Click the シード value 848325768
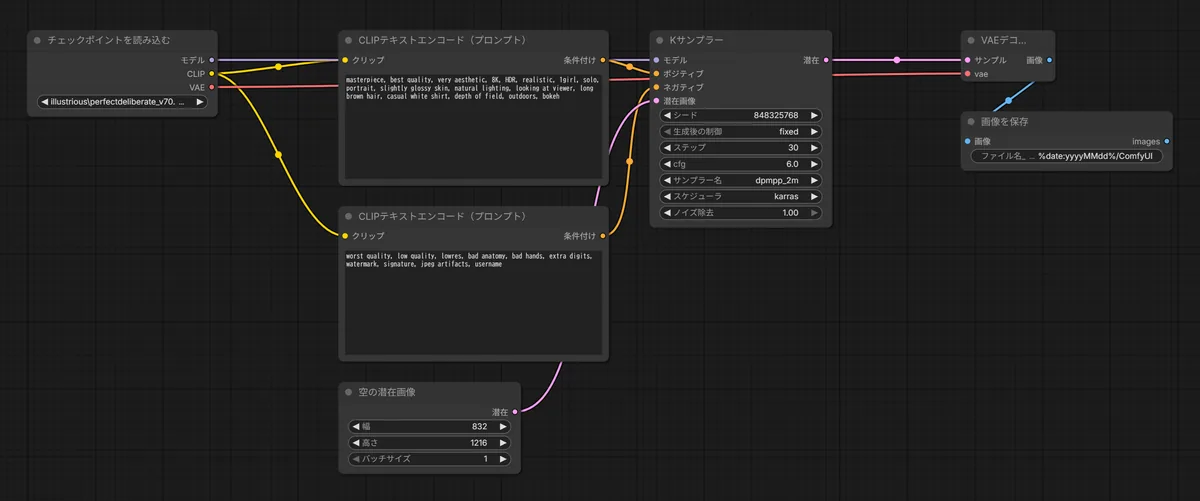The width and height of the screenshot is (1200, 501). click(x=775, y=115)
